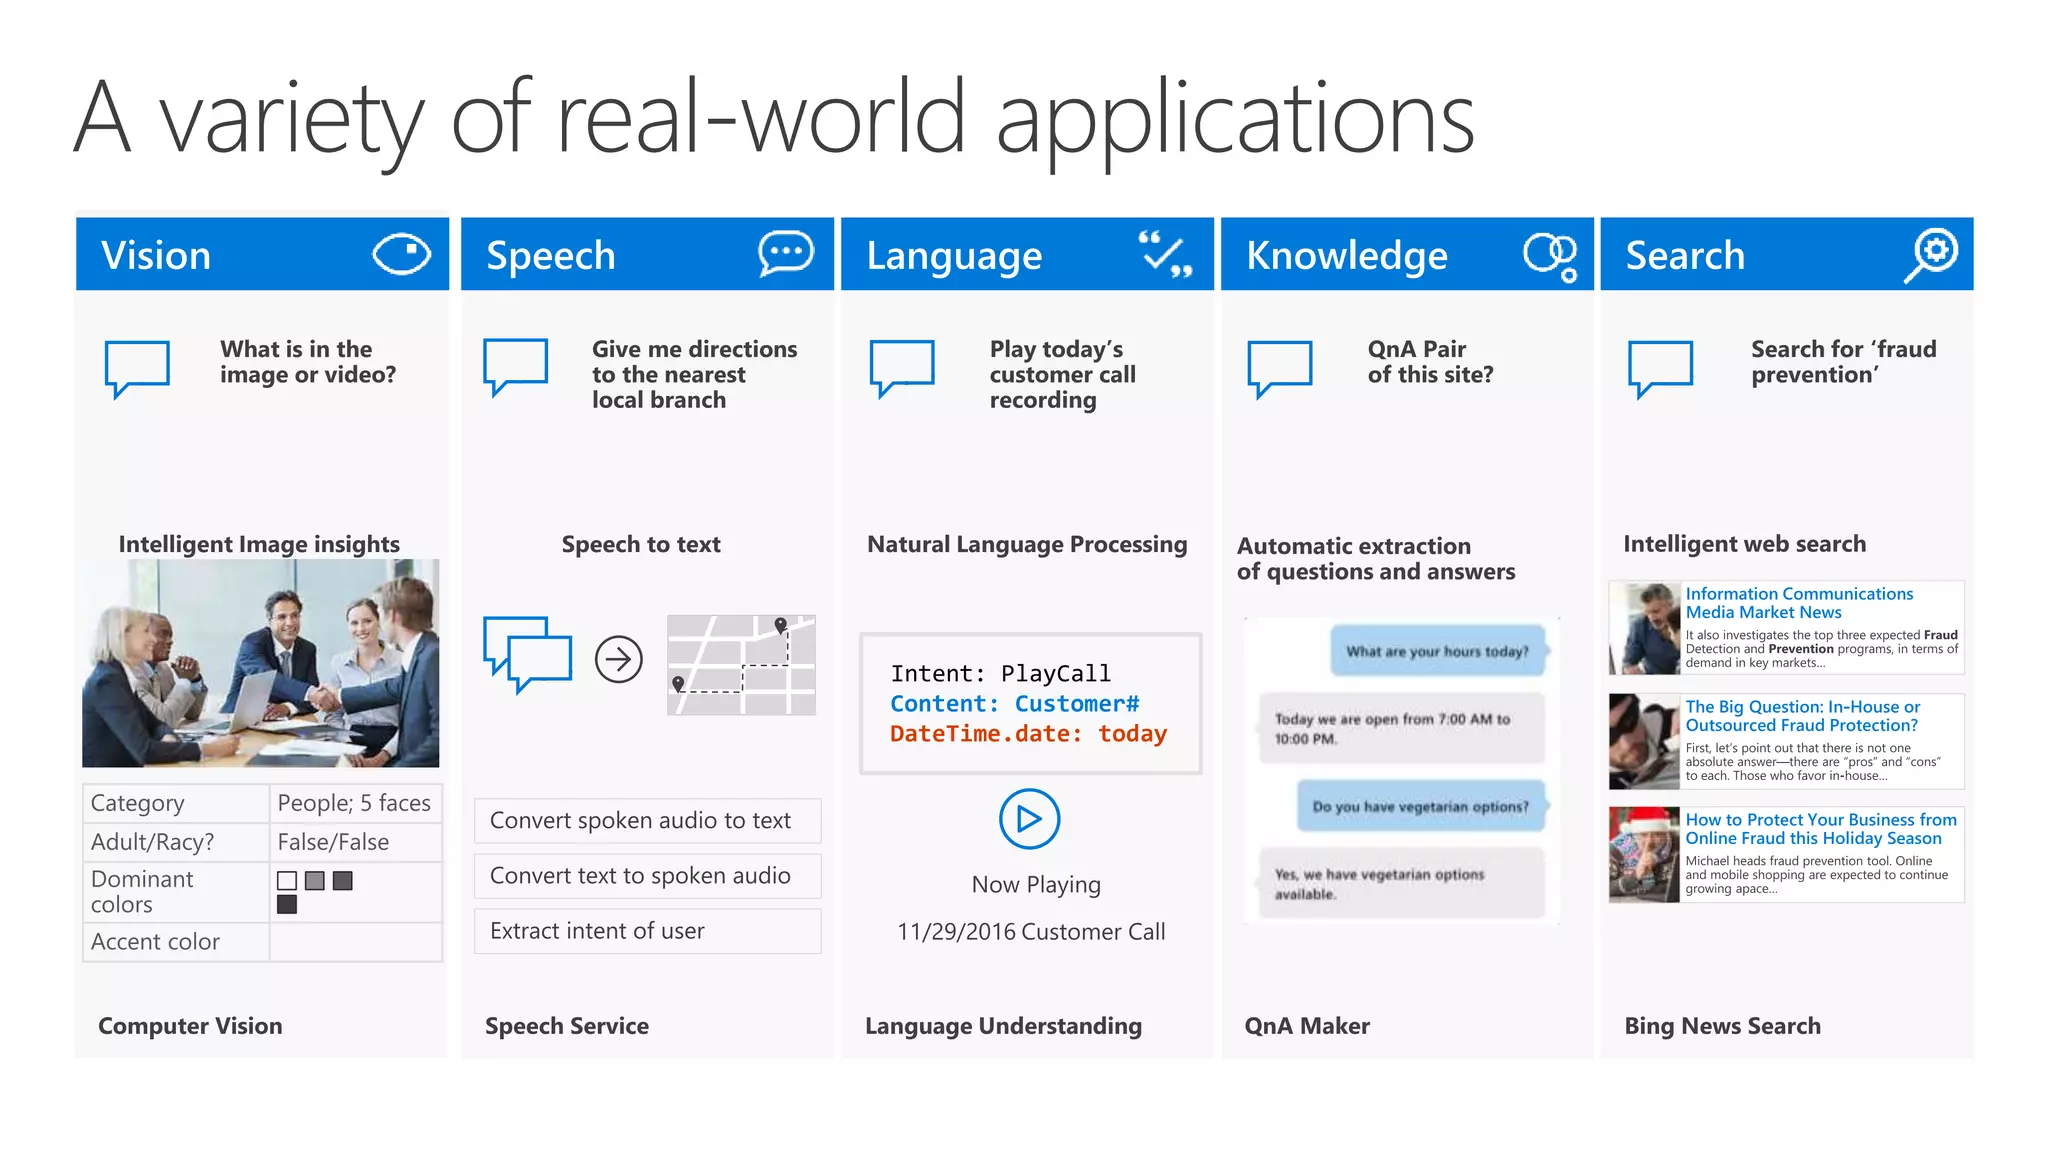Screen dimensions: 2048x1152
Task: Click chat bubble beside 'Play today's customer call'
Action: 902,368
